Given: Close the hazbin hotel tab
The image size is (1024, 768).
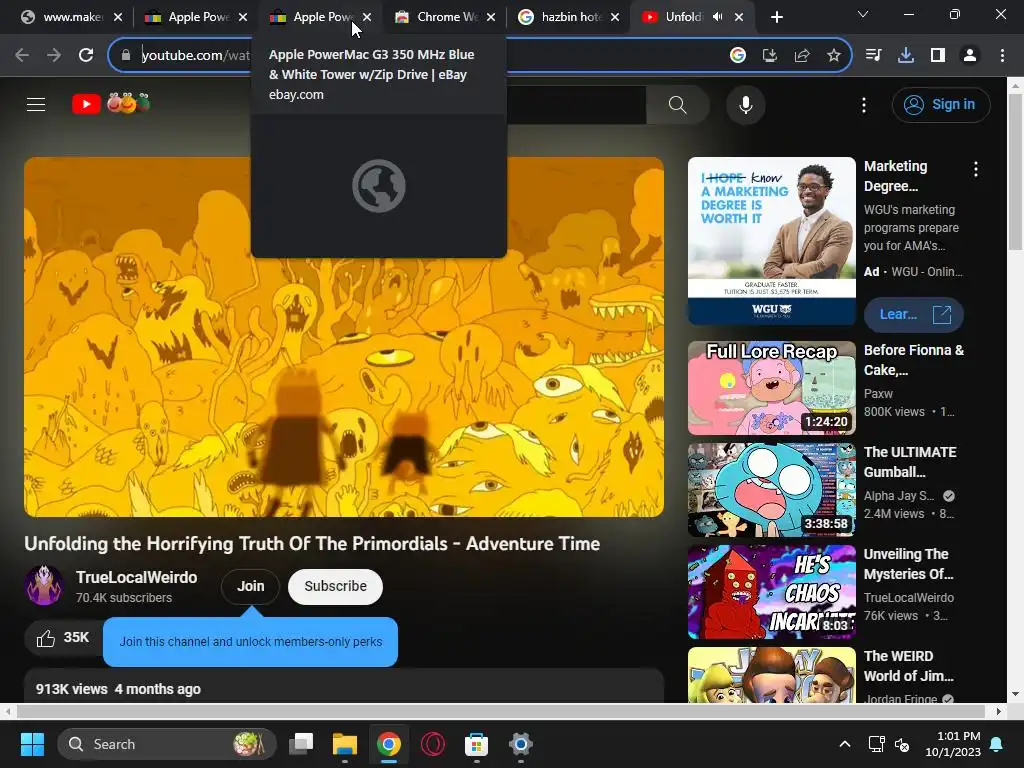Looking at the screenshot, I should (x=615, y=18).
